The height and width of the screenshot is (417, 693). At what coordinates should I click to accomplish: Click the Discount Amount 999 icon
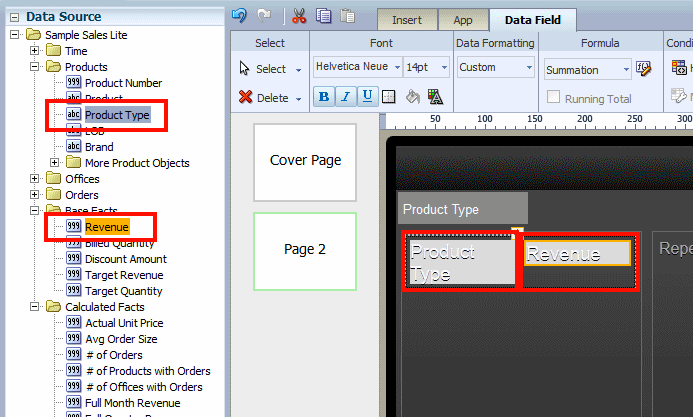pyautogui.click(x=73, y=258)
